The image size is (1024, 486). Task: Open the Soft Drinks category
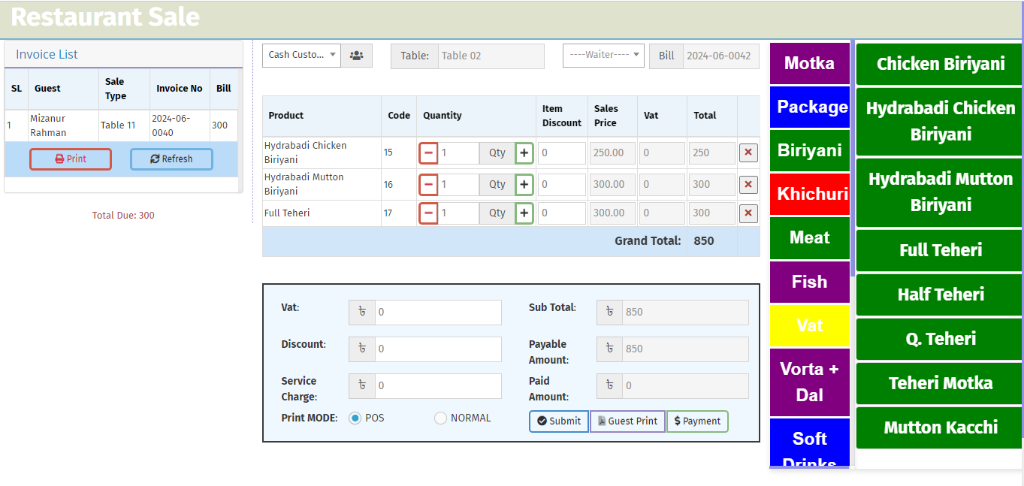pyautogui.click(x=810, y=443)
